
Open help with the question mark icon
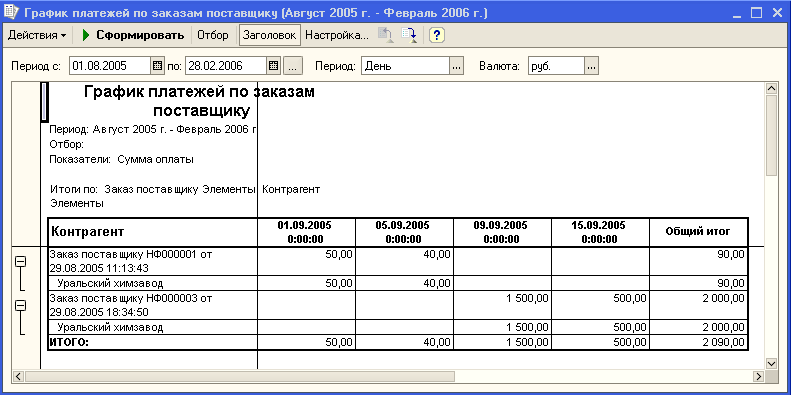436,35
